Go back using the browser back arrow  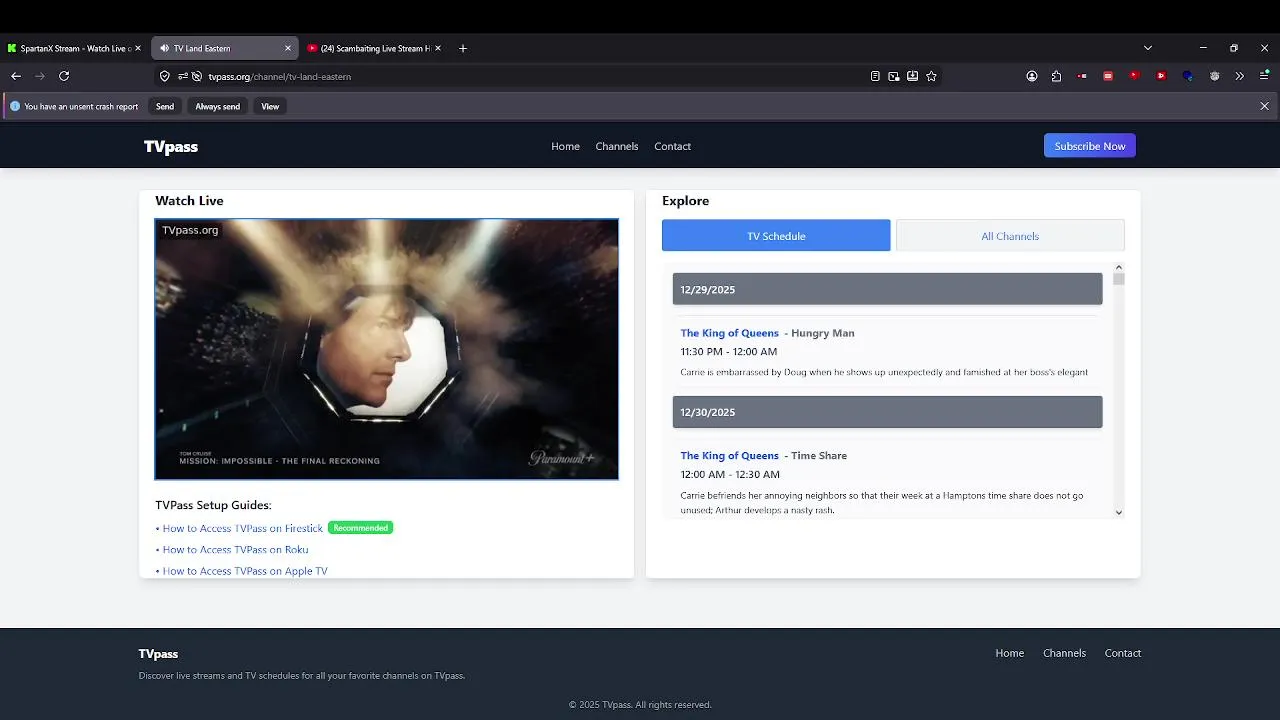click(16, 76)
